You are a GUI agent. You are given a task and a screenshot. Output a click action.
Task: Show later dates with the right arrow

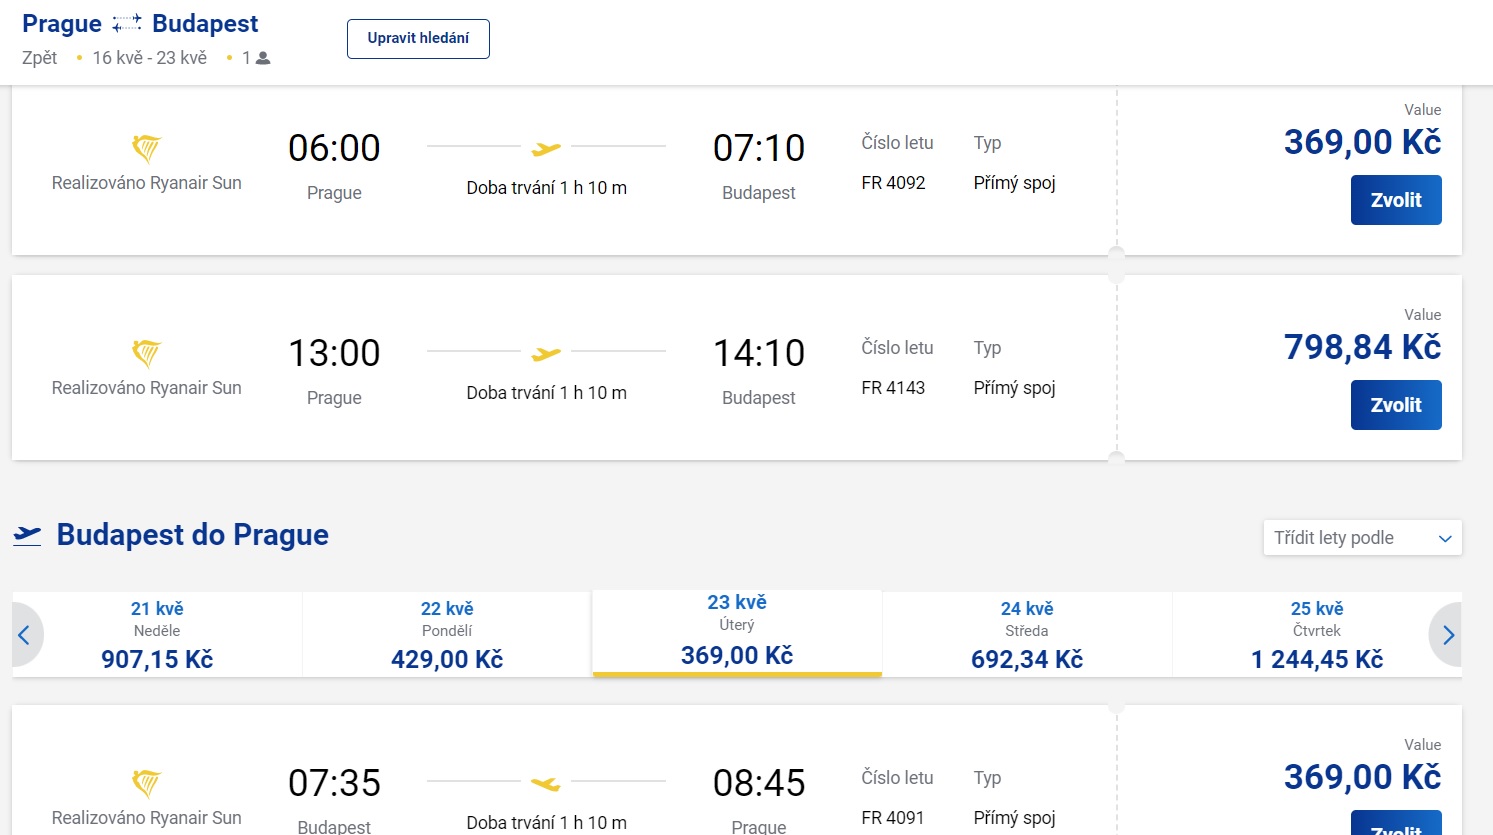1448,635
